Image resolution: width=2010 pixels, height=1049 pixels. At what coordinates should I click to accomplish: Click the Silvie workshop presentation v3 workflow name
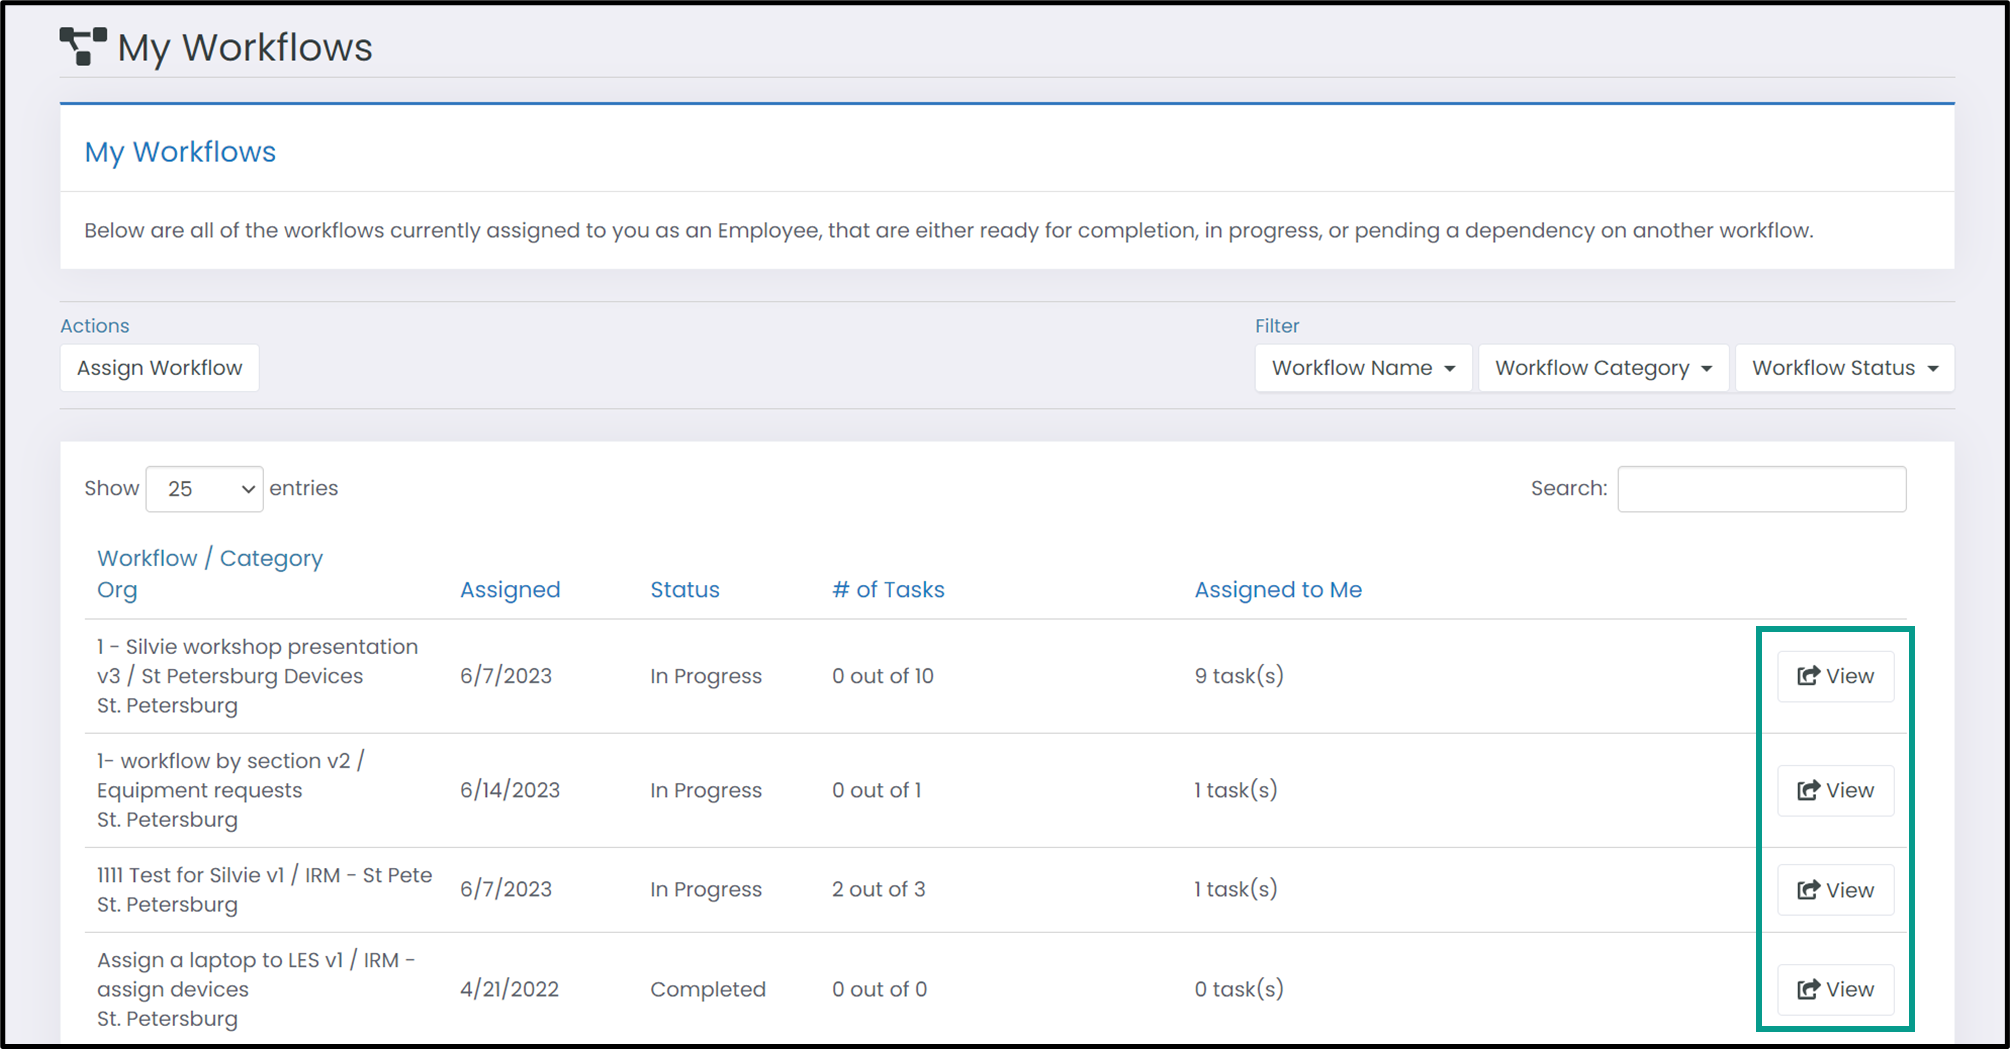(x=258, y=661)
